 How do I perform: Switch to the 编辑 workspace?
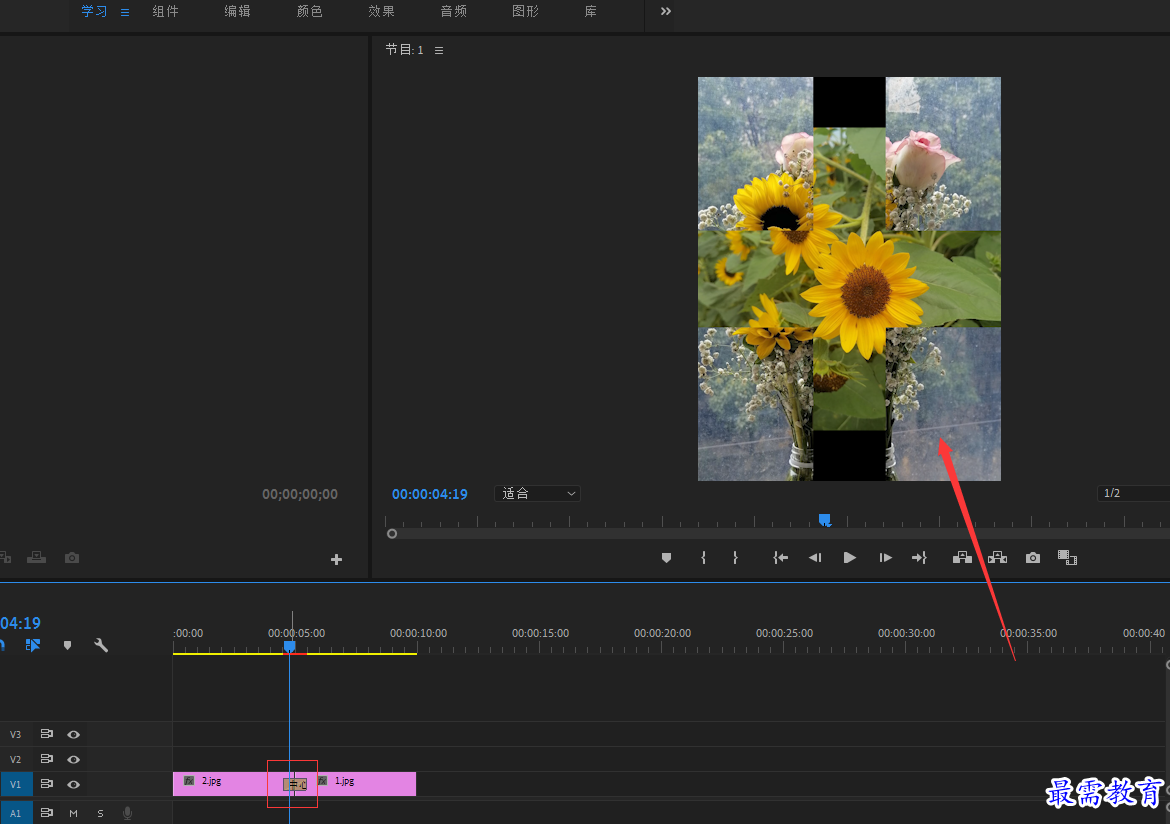tap(237, 11)
